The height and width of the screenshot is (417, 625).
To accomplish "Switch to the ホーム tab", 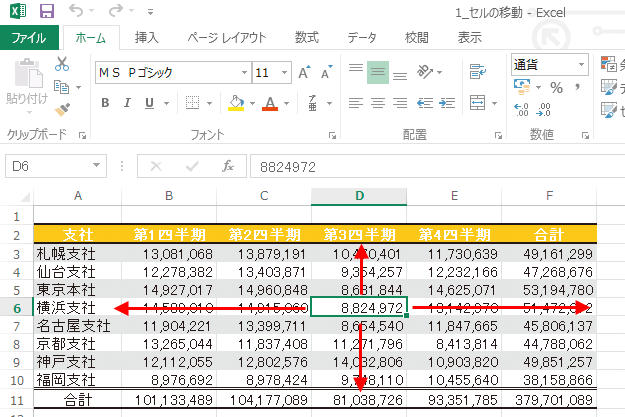I will point(91,38).
